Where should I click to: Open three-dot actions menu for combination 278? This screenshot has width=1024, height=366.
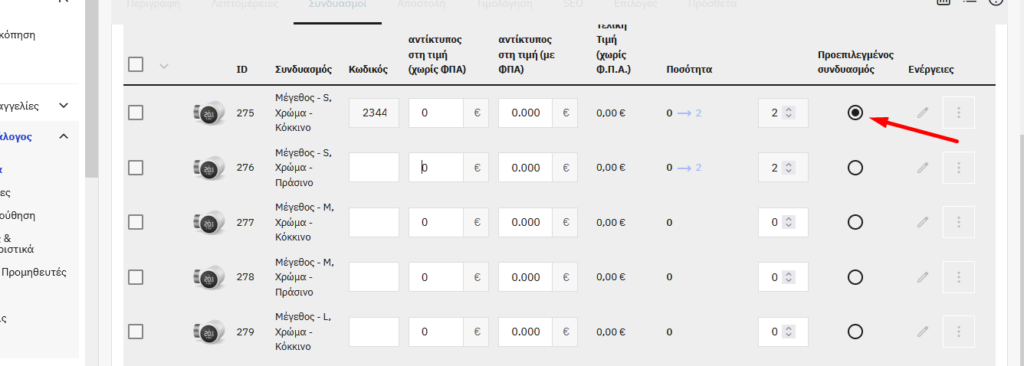coord(959,277)
